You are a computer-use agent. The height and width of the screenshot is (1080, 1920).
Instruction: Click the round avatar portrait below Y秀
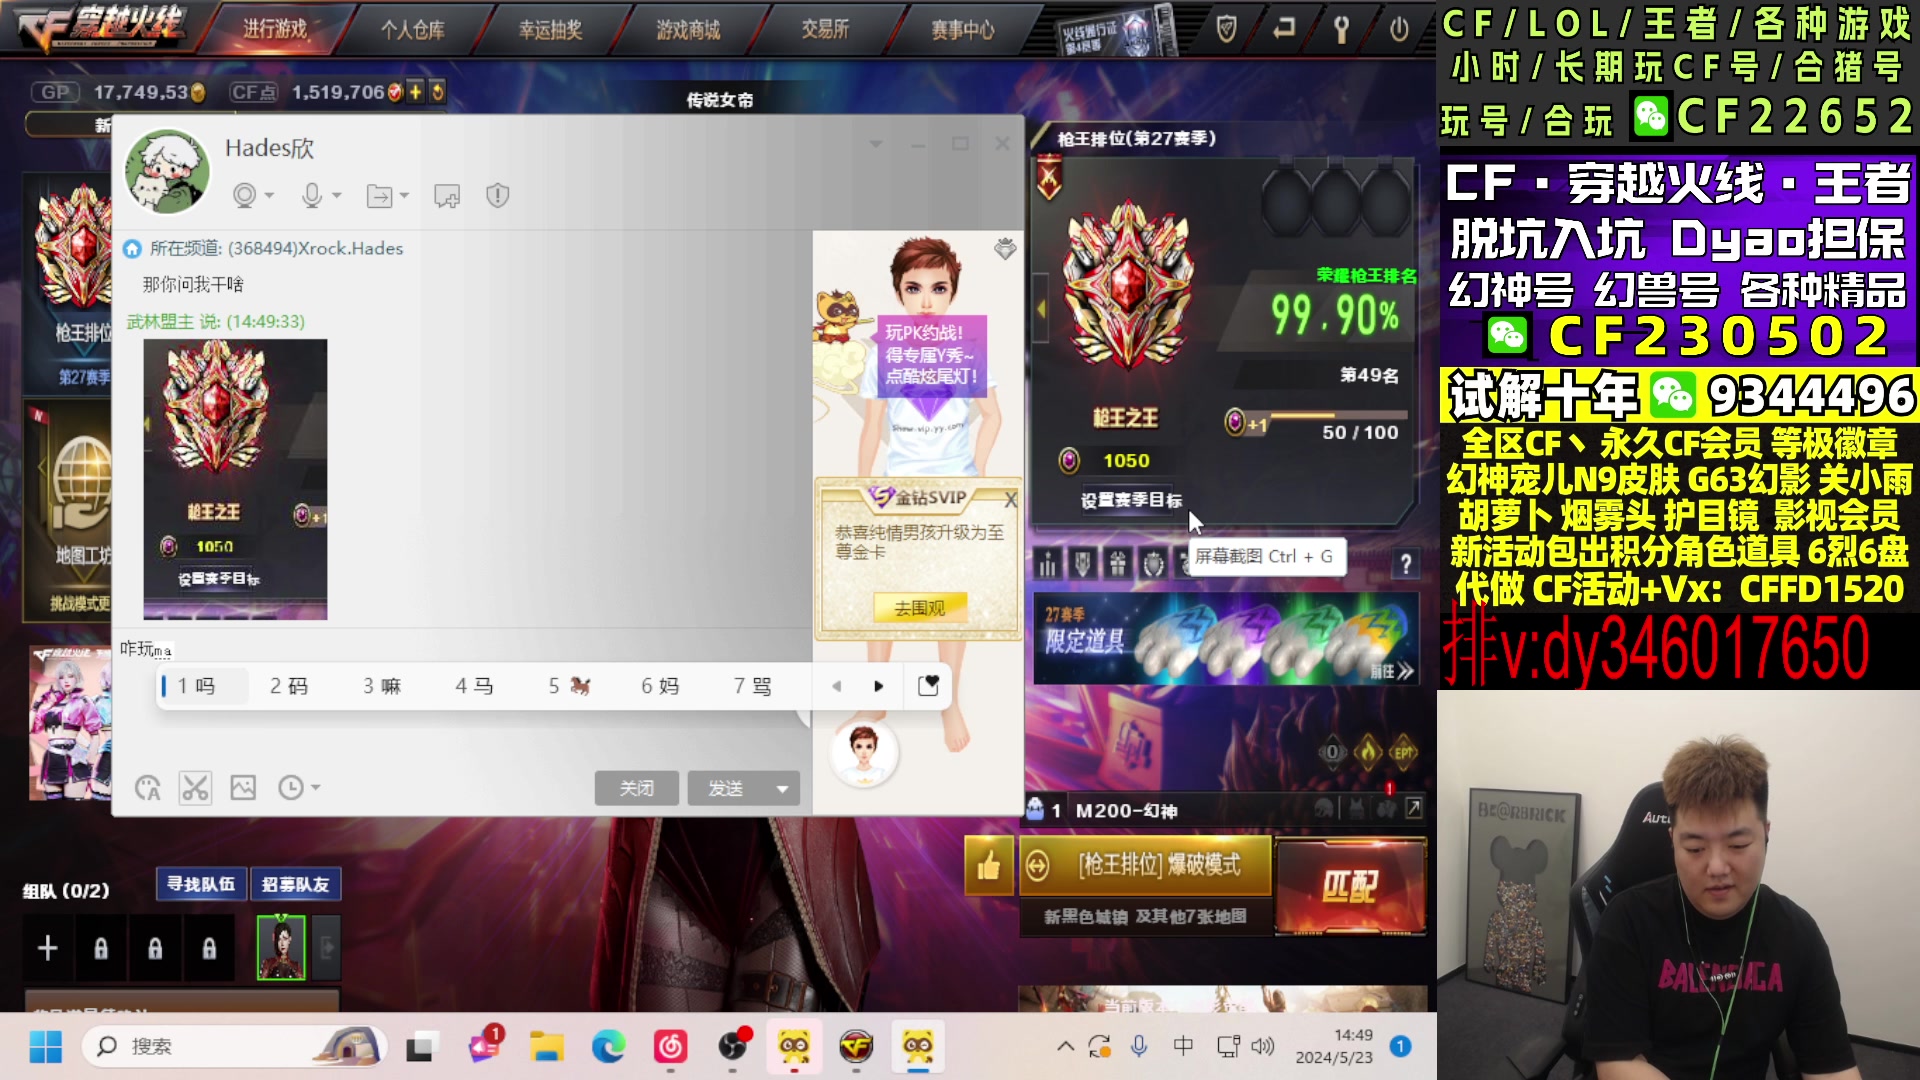pyautogui.click(x=864, y=753)
